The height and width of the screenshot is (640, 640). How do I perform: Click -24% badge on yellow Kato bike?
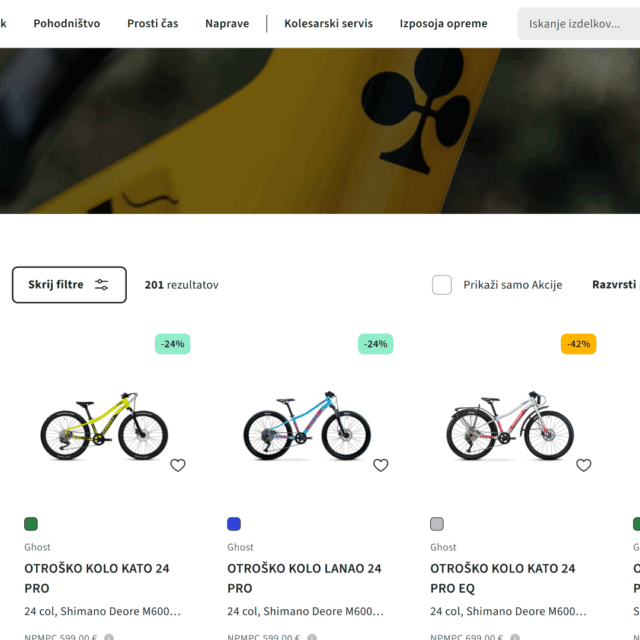coord(173,344)
